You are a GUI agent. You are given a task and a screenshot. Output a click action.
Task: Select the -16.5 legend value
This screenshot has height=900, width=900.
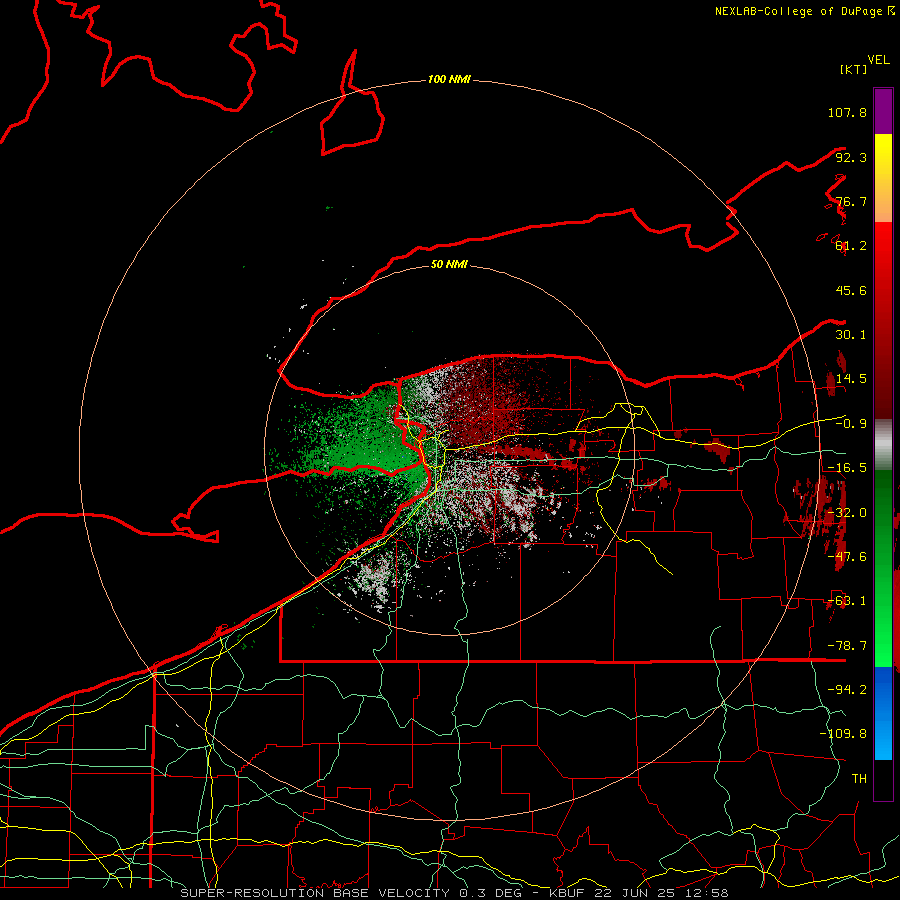click(x=847, y=468)
